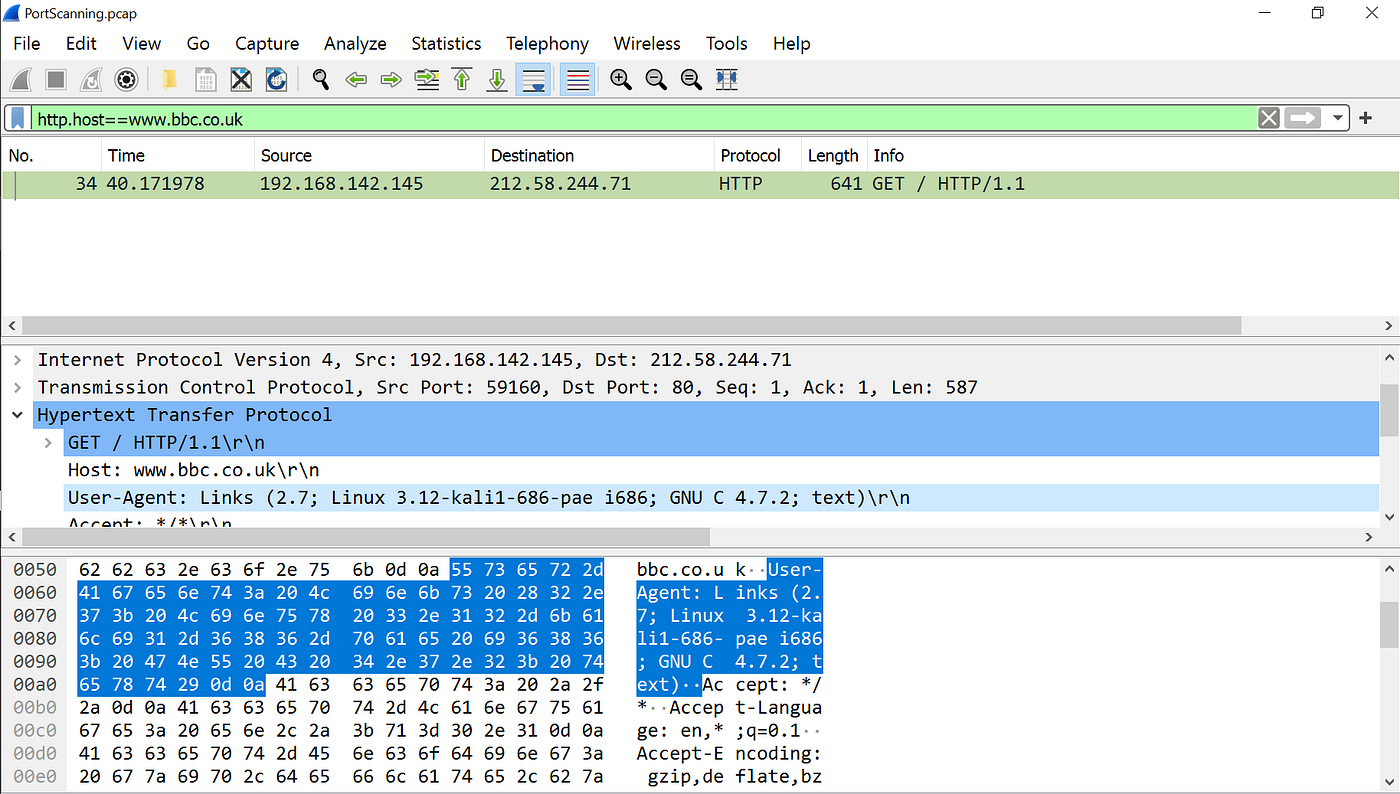Toggle packet list colorization rules
The height and width of the screenshot is (794, 1400).
pyautogui.click(x=577, y=80)
